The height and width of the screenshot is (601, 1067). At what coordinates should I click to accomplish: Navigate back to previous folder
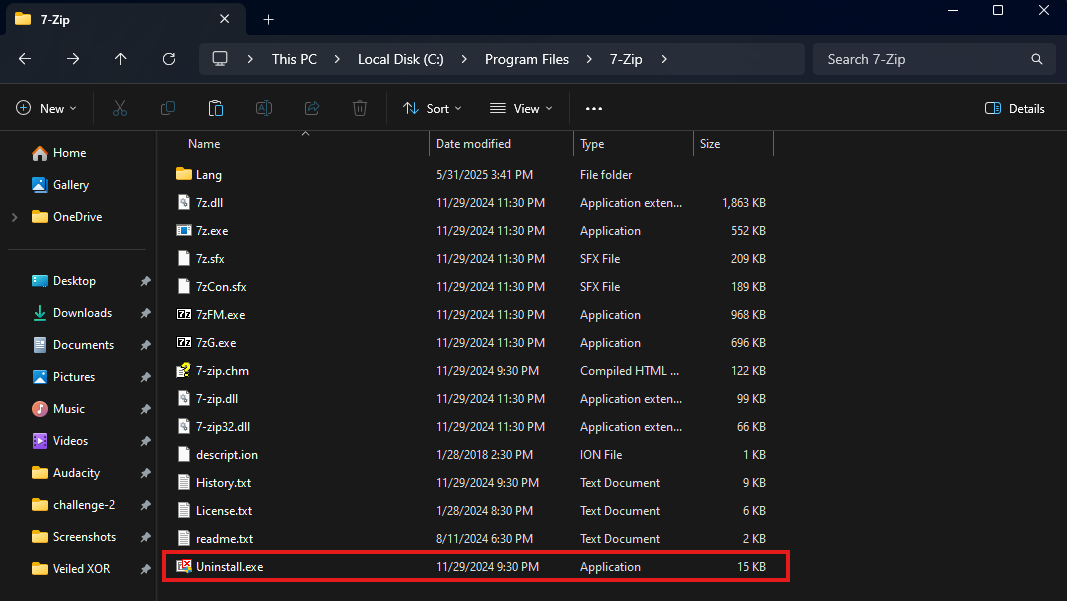pos(25,59)
